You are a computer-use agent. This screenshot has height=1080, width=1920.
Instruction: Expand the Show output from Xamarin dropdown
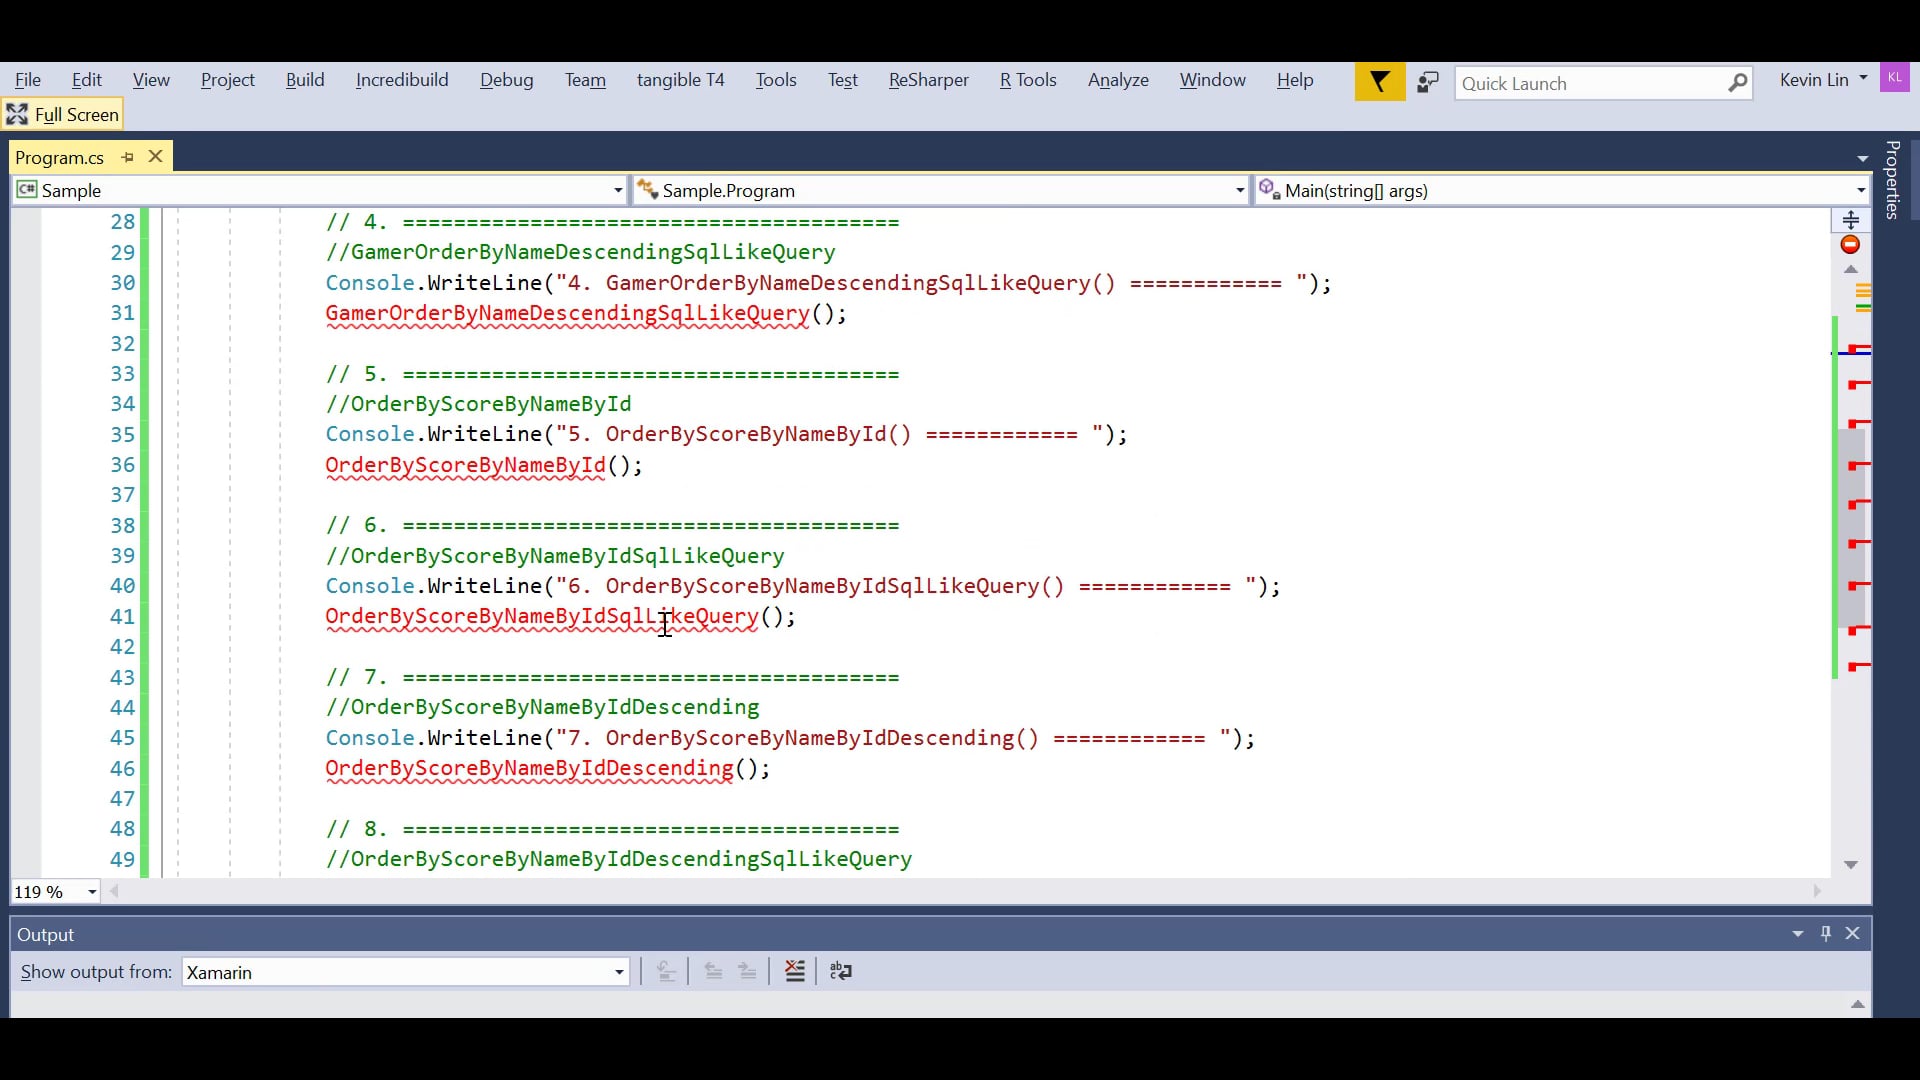point(619,972)
